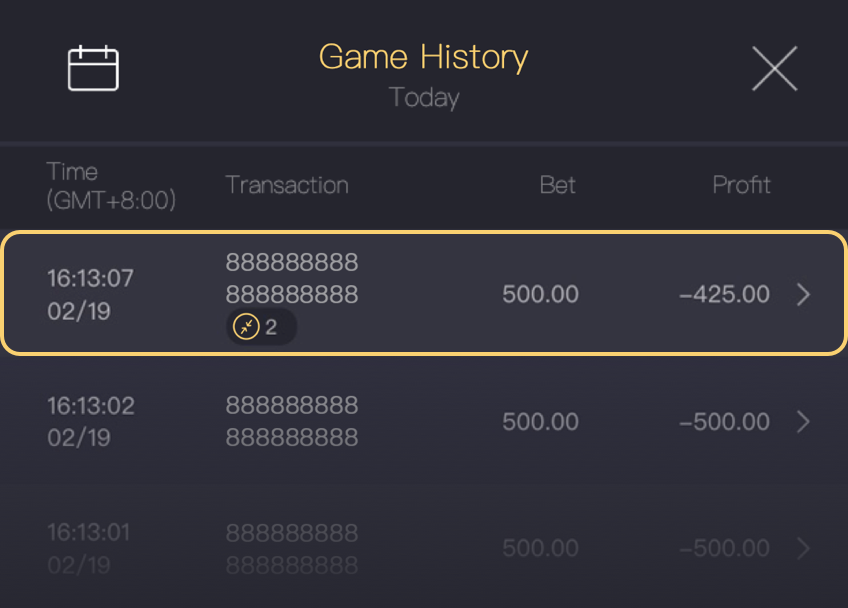Open the chevron on the 16:13:01 row
848x608 pixels.
point(803,548)
